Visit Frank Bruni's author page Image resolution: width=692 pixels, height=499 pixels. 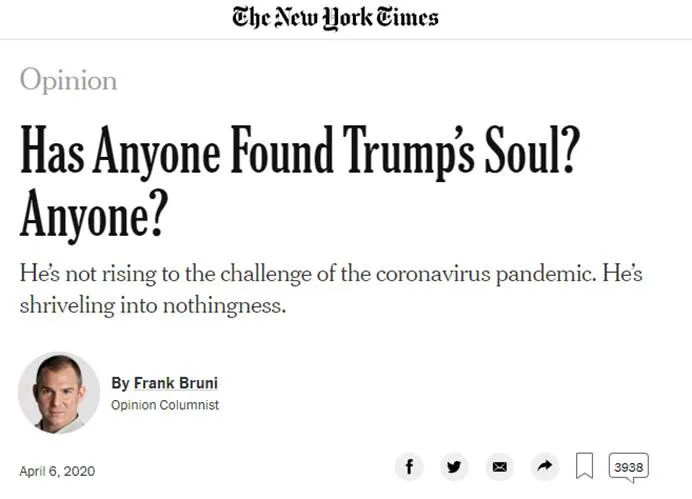[x=176, y=383]
